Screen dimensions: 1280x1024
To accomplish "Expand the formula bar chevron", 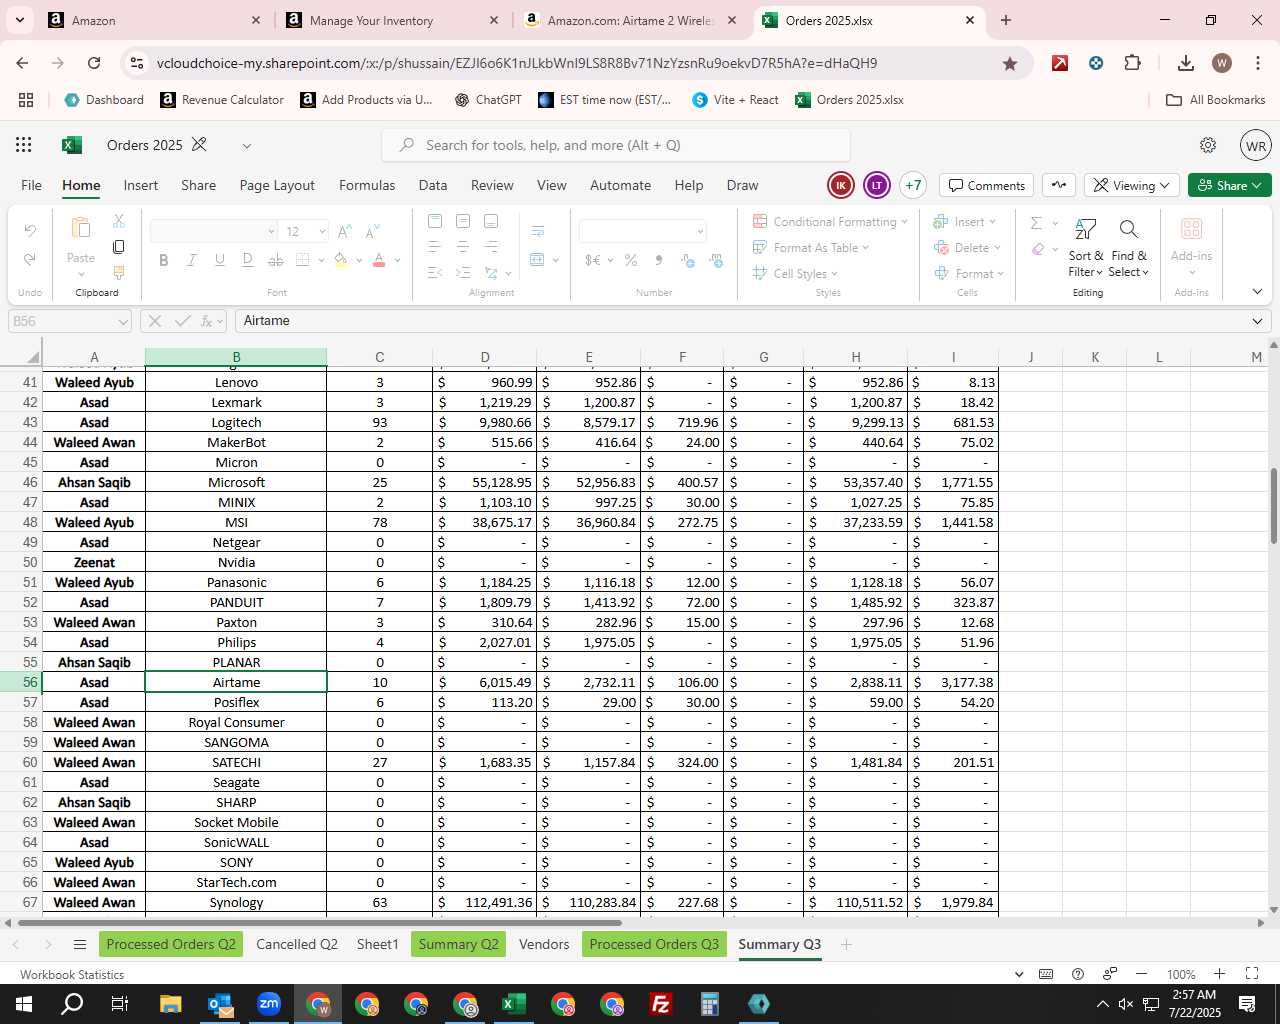I will click(1257, 321).
